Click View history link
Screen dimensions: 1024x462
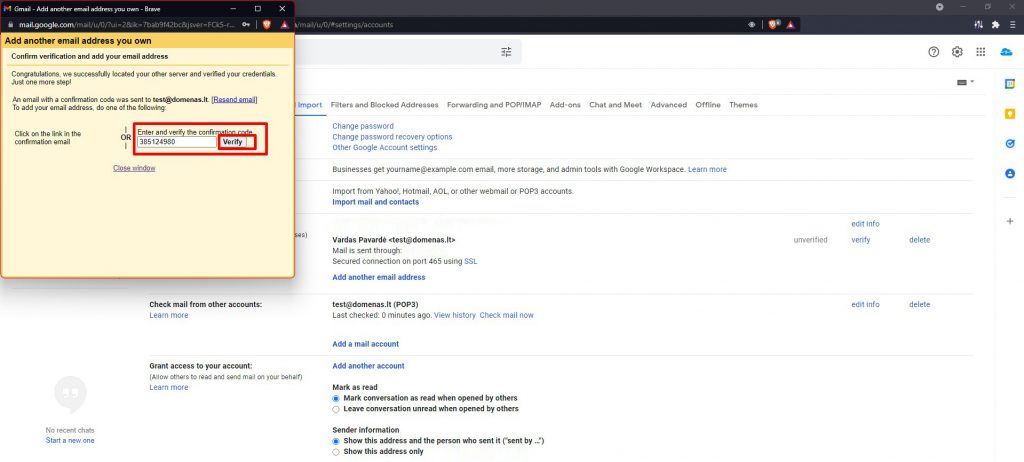455,315
